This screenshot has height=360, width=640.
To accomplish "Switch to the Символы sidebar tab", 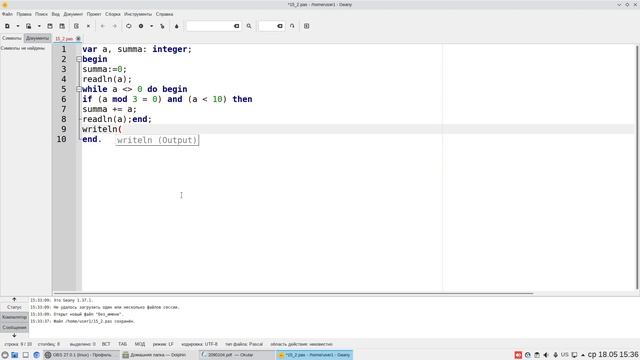I will 11,38.
